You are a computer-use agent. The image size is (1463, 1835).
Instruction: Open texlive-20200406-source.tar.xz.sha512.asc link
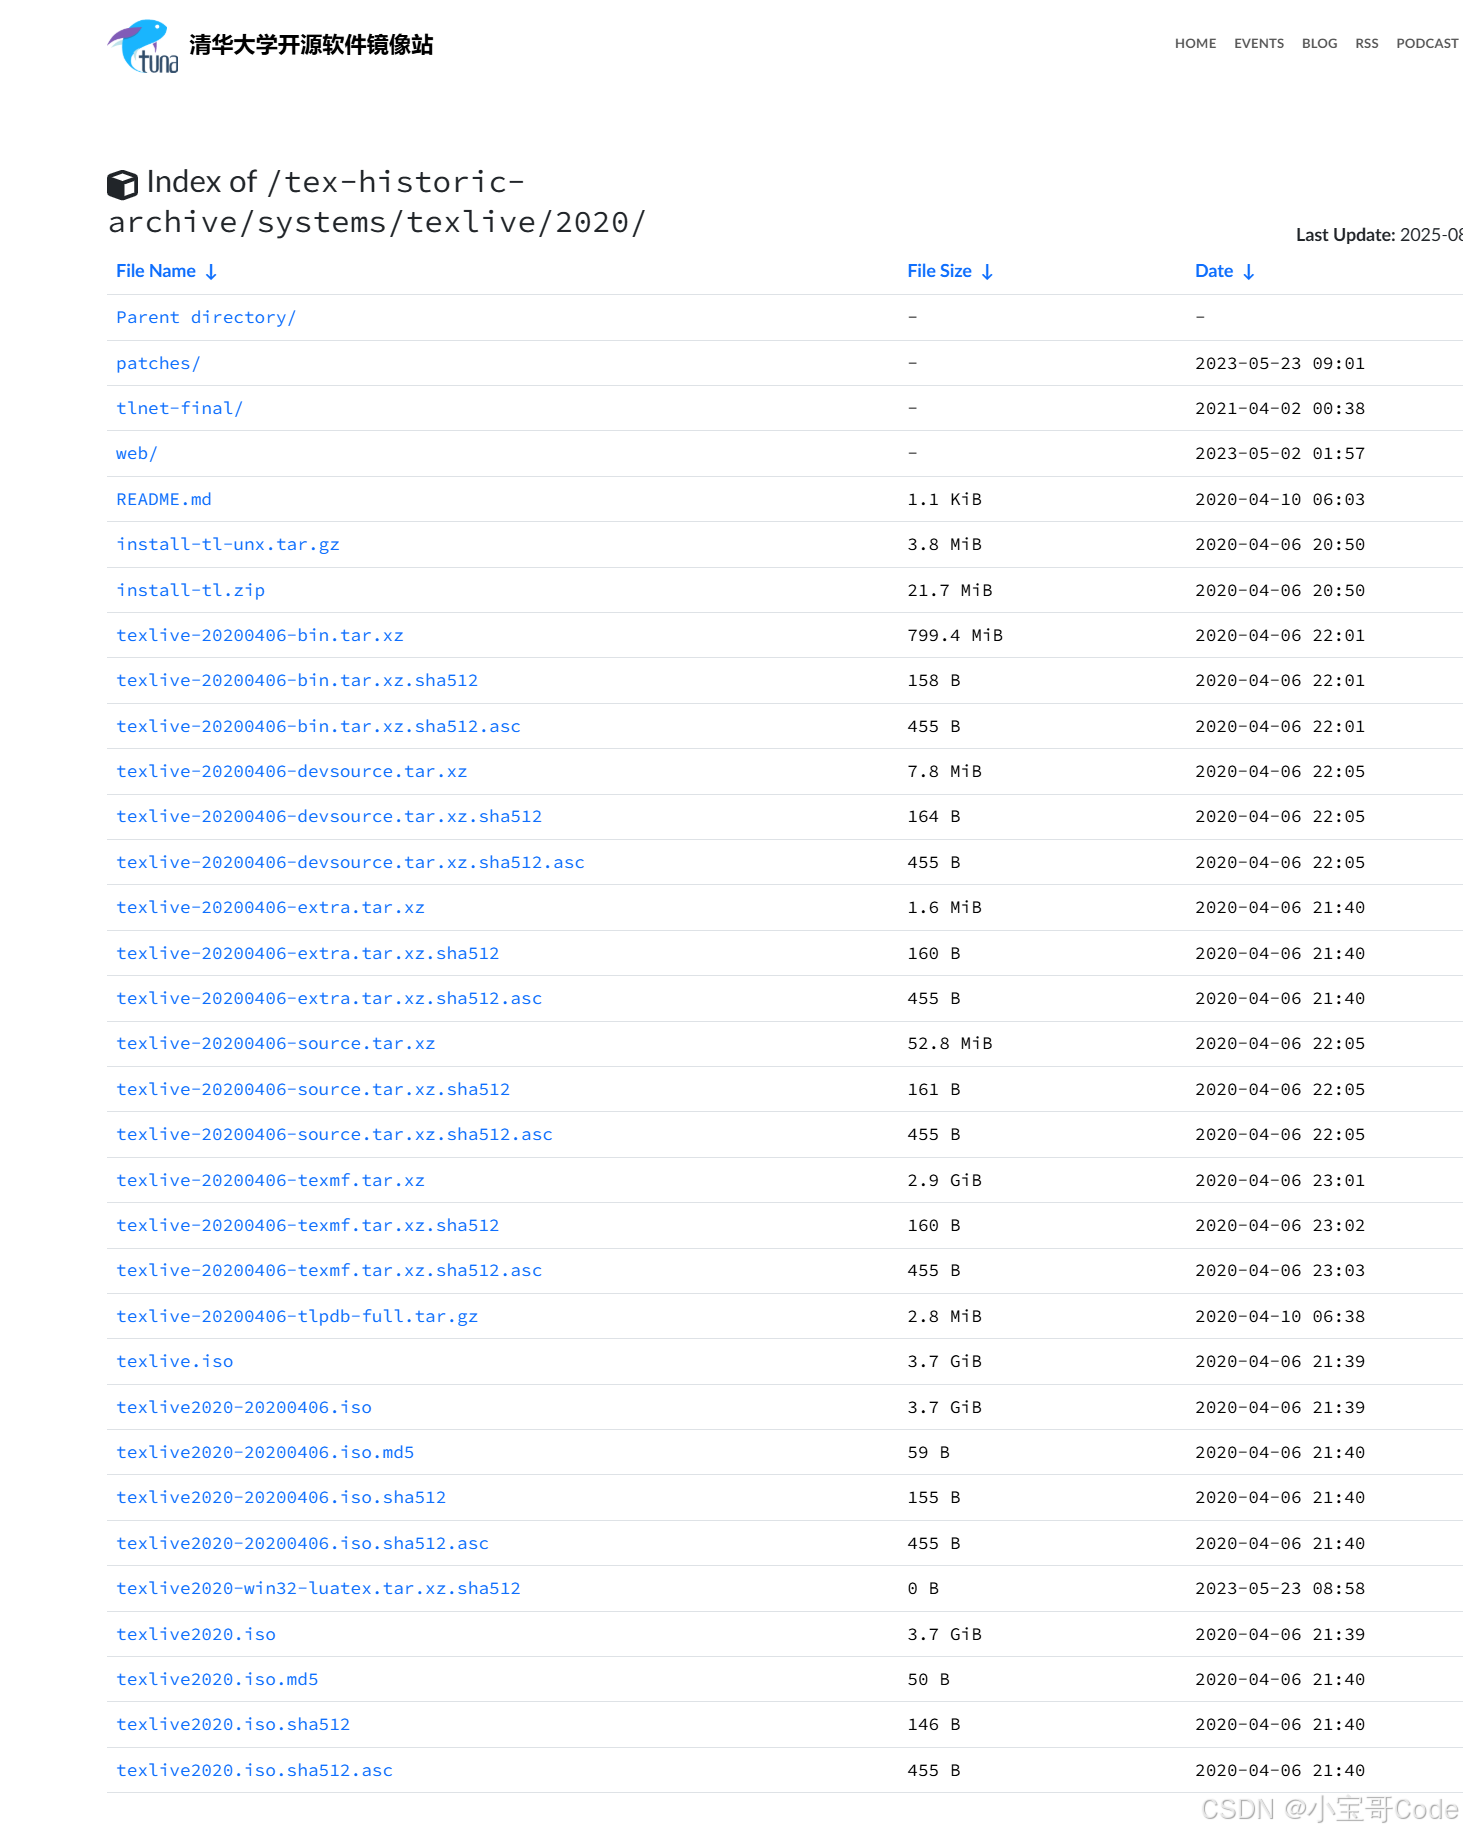coord(334,1134)
